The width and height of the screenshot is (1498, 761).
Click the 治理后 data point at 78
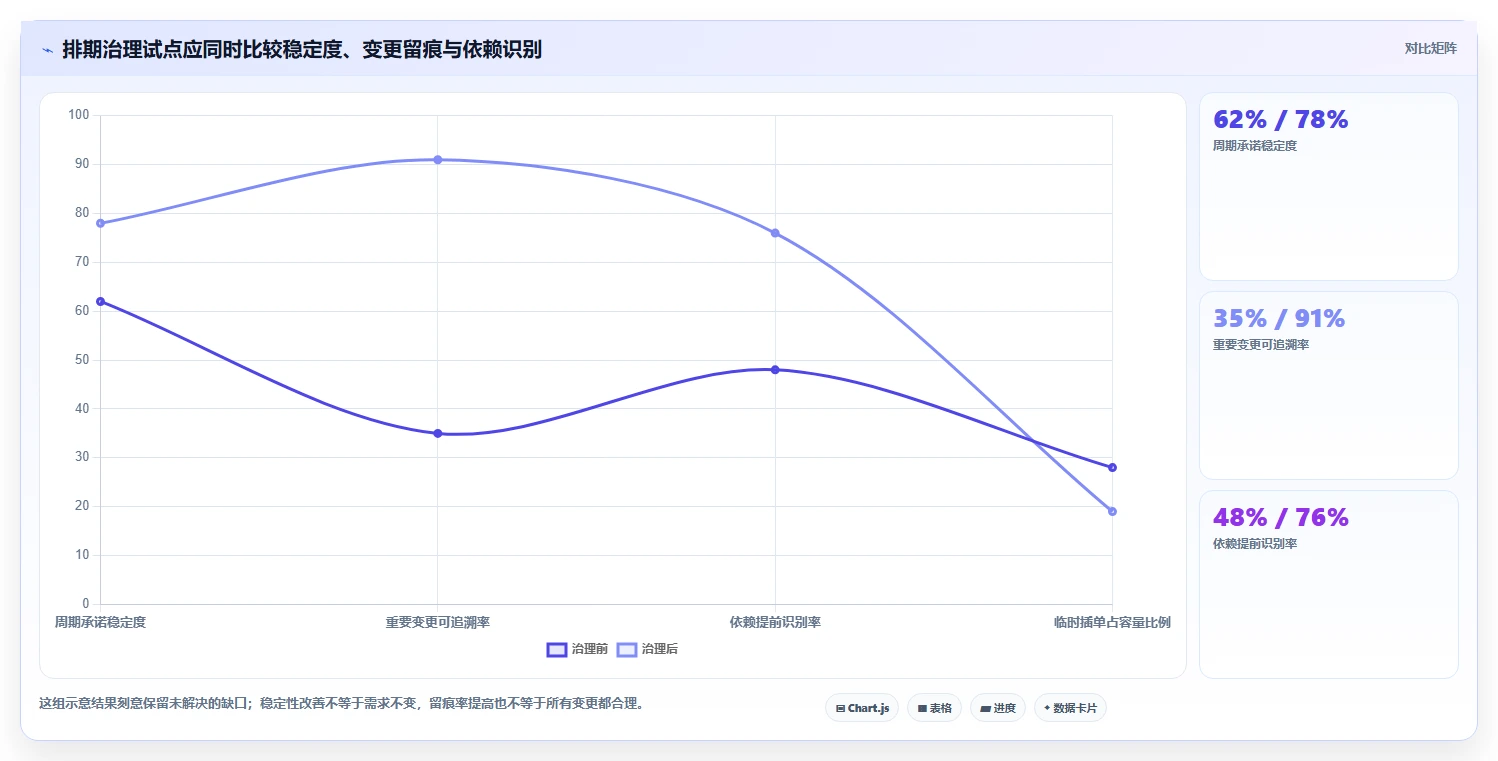[x=100, y=223]
